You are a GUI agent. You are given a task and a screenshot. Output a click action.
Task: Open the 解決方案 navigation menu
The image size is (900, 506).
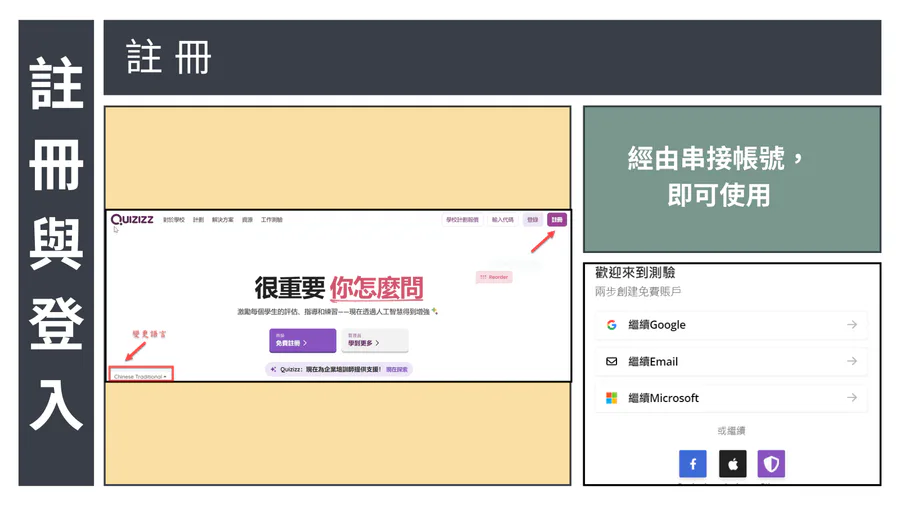pyautogui.click(x=222, y=220)
